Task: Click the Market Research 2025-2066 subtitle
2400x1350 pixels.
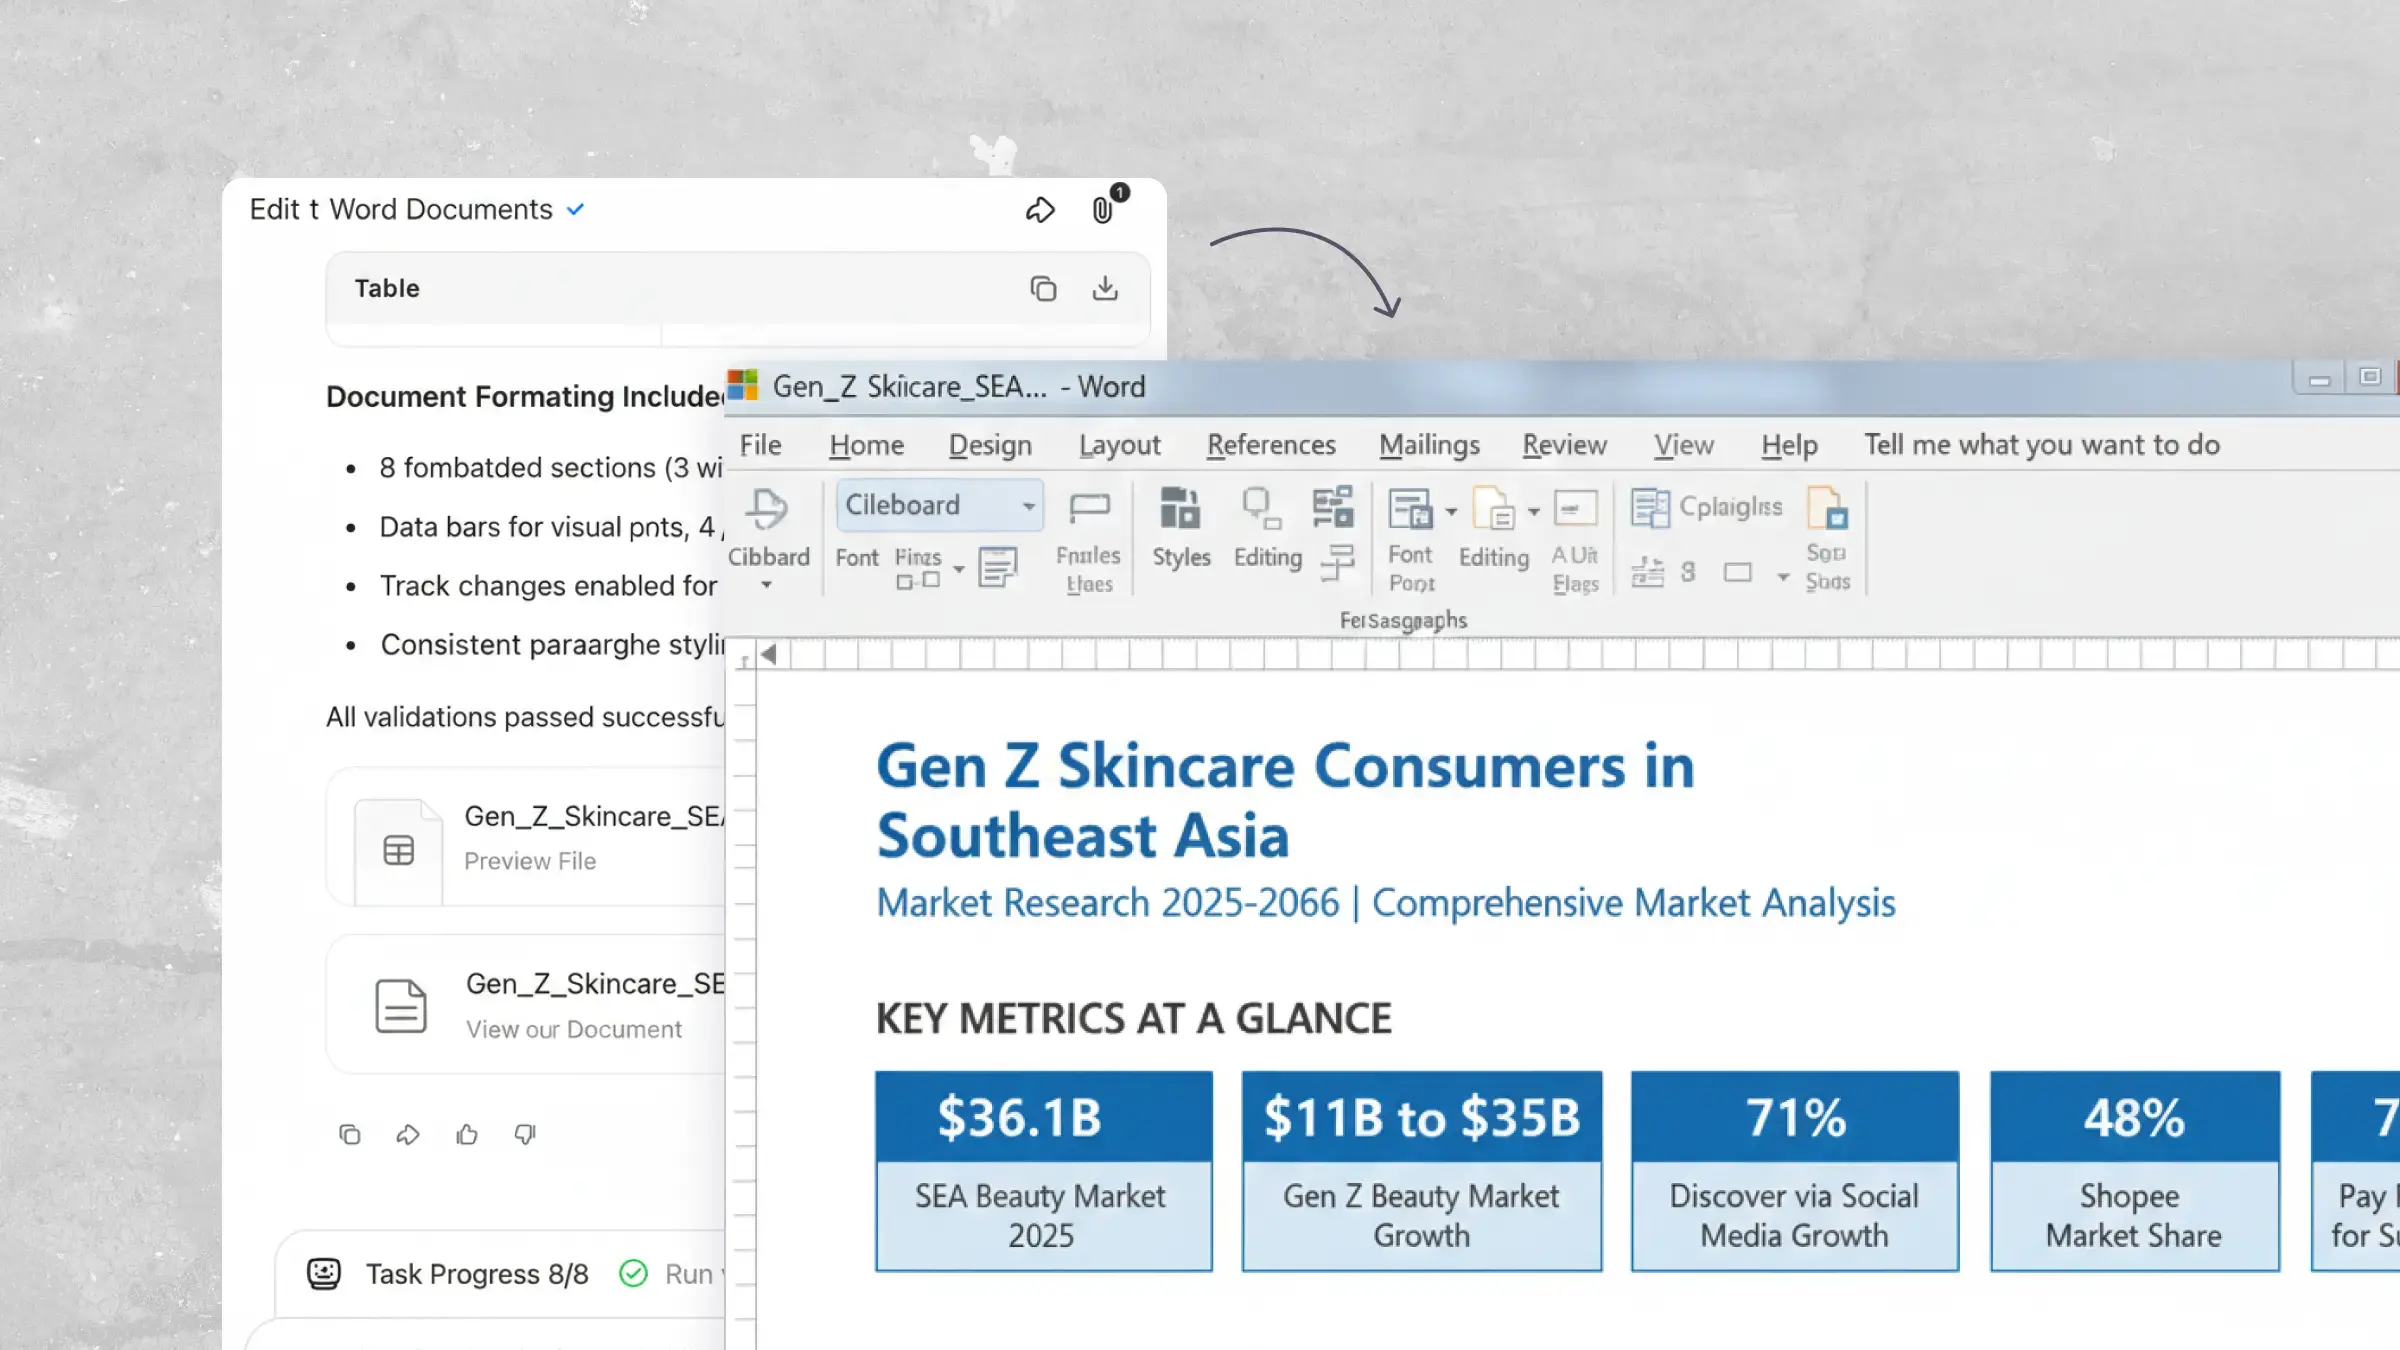Action: tap(1386, 902)
